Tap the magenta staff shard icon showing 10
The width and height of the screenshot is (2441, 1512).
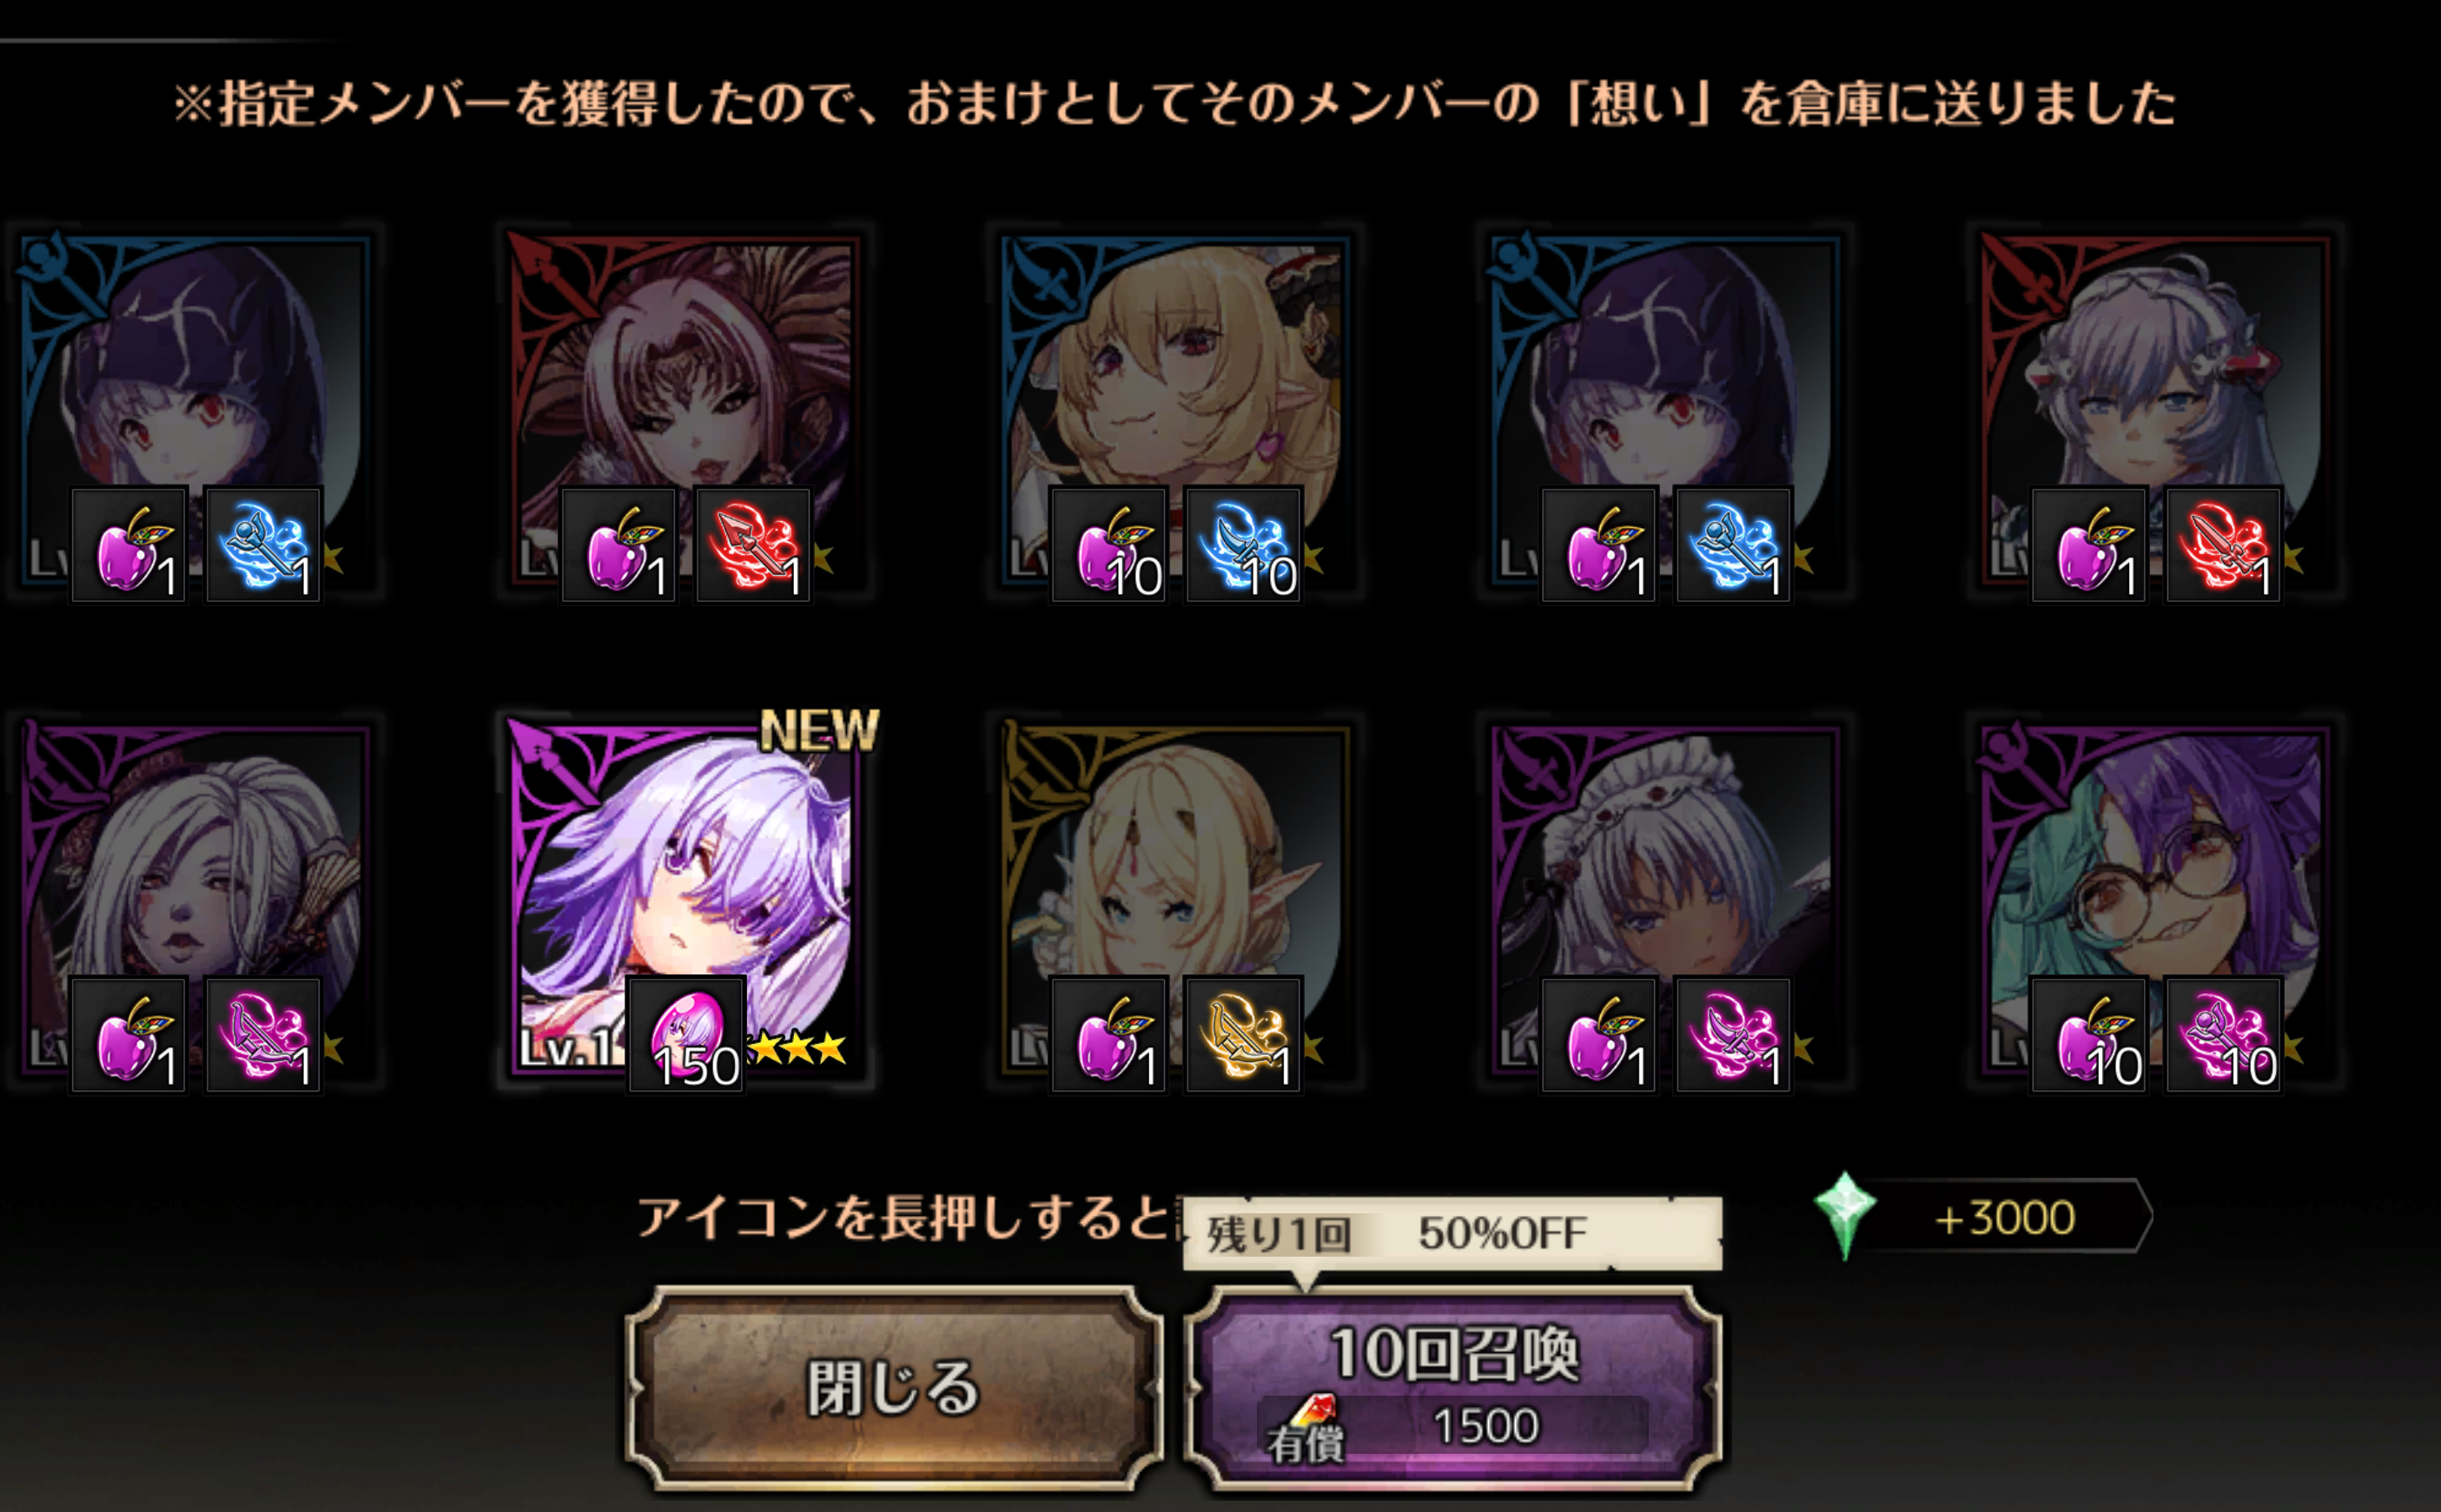[x=2223, y=1035]
